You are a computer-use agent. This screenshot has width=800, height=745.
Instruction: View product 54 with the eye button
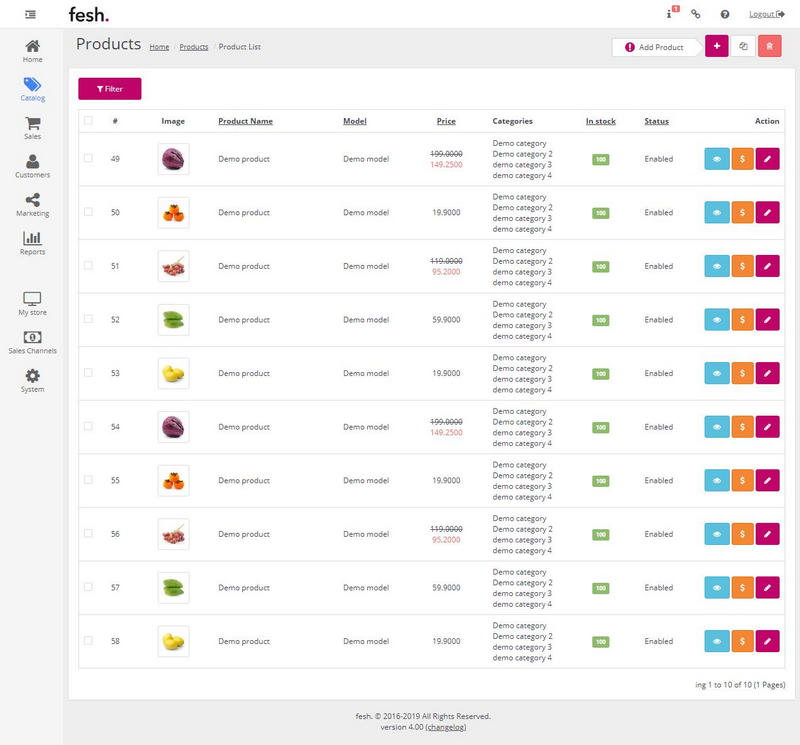[717, 427]
